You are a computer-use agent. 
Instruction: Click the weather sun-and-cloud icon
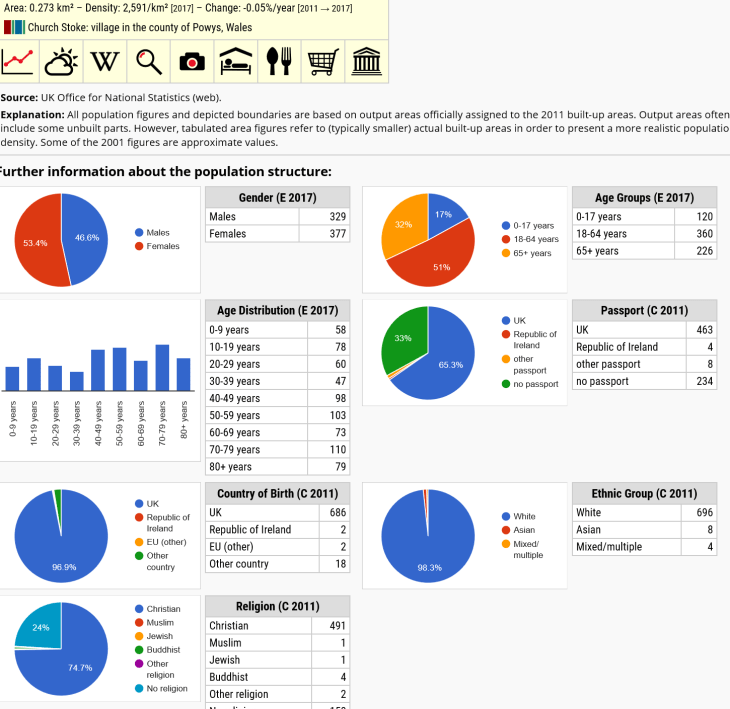click(x=61, y=62)
